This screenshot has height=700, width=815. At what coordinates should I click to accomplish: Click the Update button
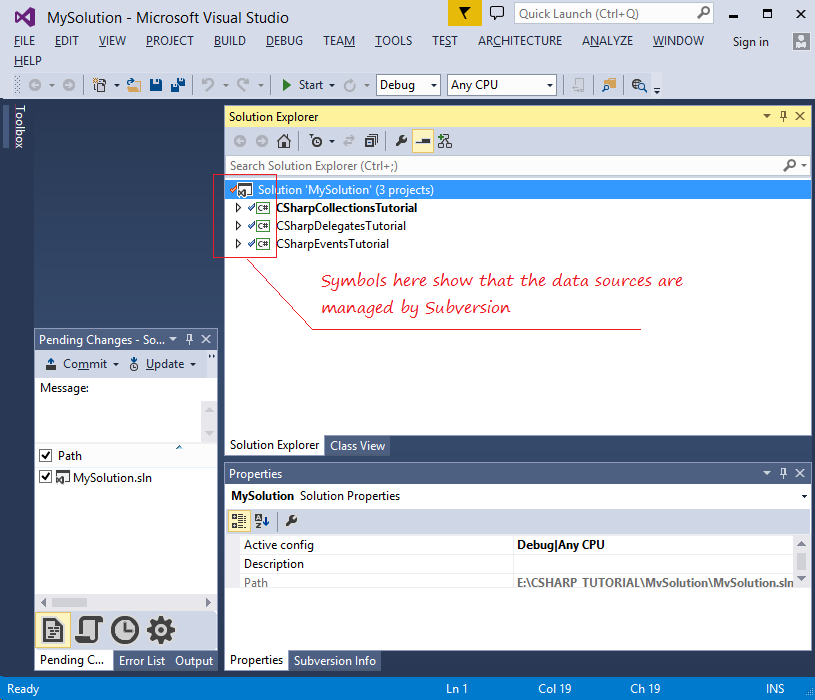[x=156, y=364]
